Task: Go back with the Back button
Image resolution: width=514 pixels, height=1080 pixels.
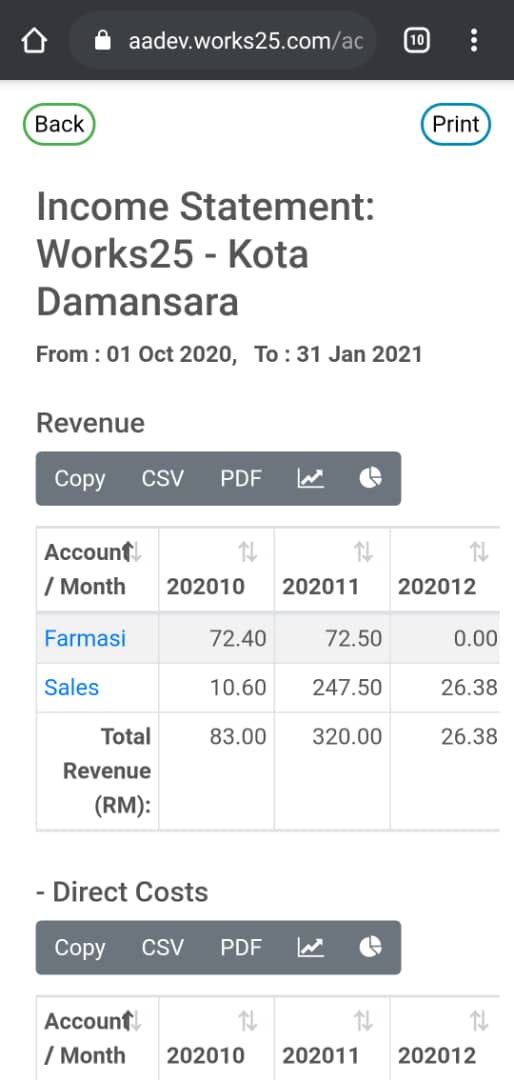Action: (x=59, y=124)
